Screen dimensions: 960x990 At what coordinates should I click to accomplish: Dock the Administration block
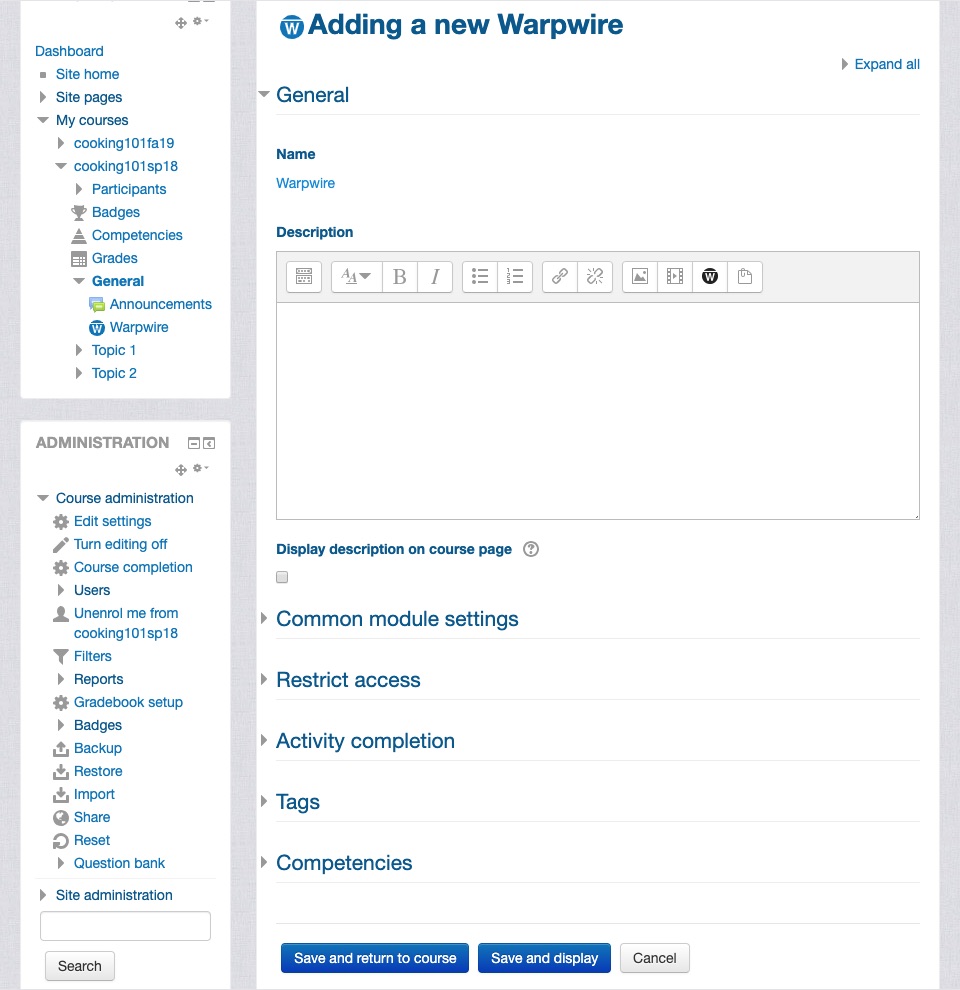(x=209, y=443)
